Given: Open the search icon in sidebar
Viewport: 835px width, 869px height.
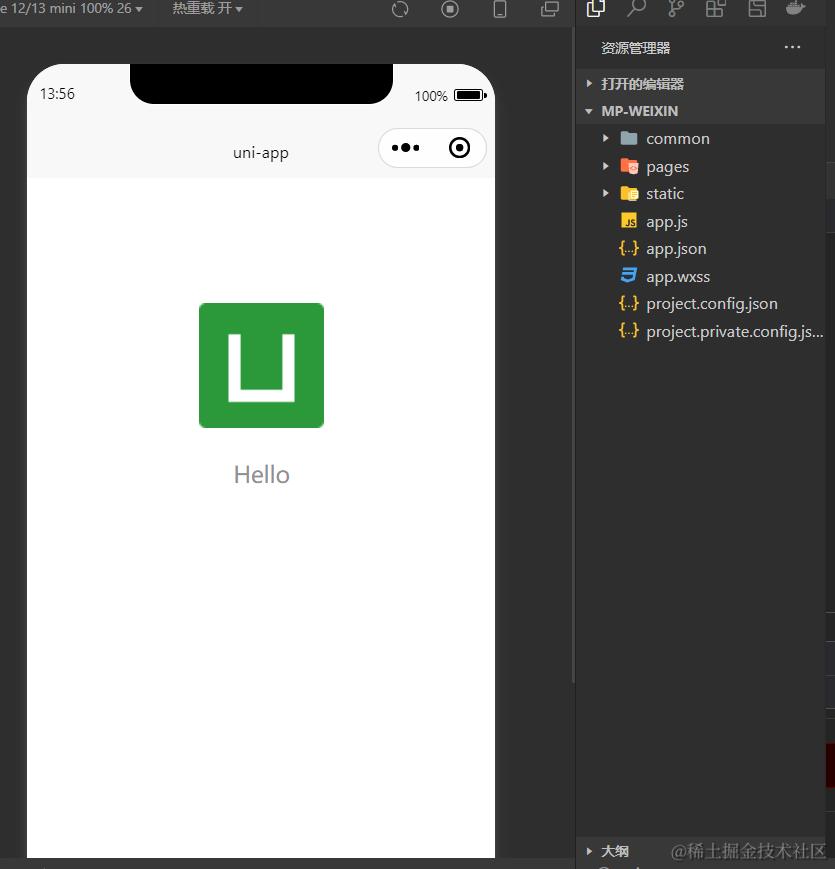Looking at the screenshot, I should tap(636, 8).
